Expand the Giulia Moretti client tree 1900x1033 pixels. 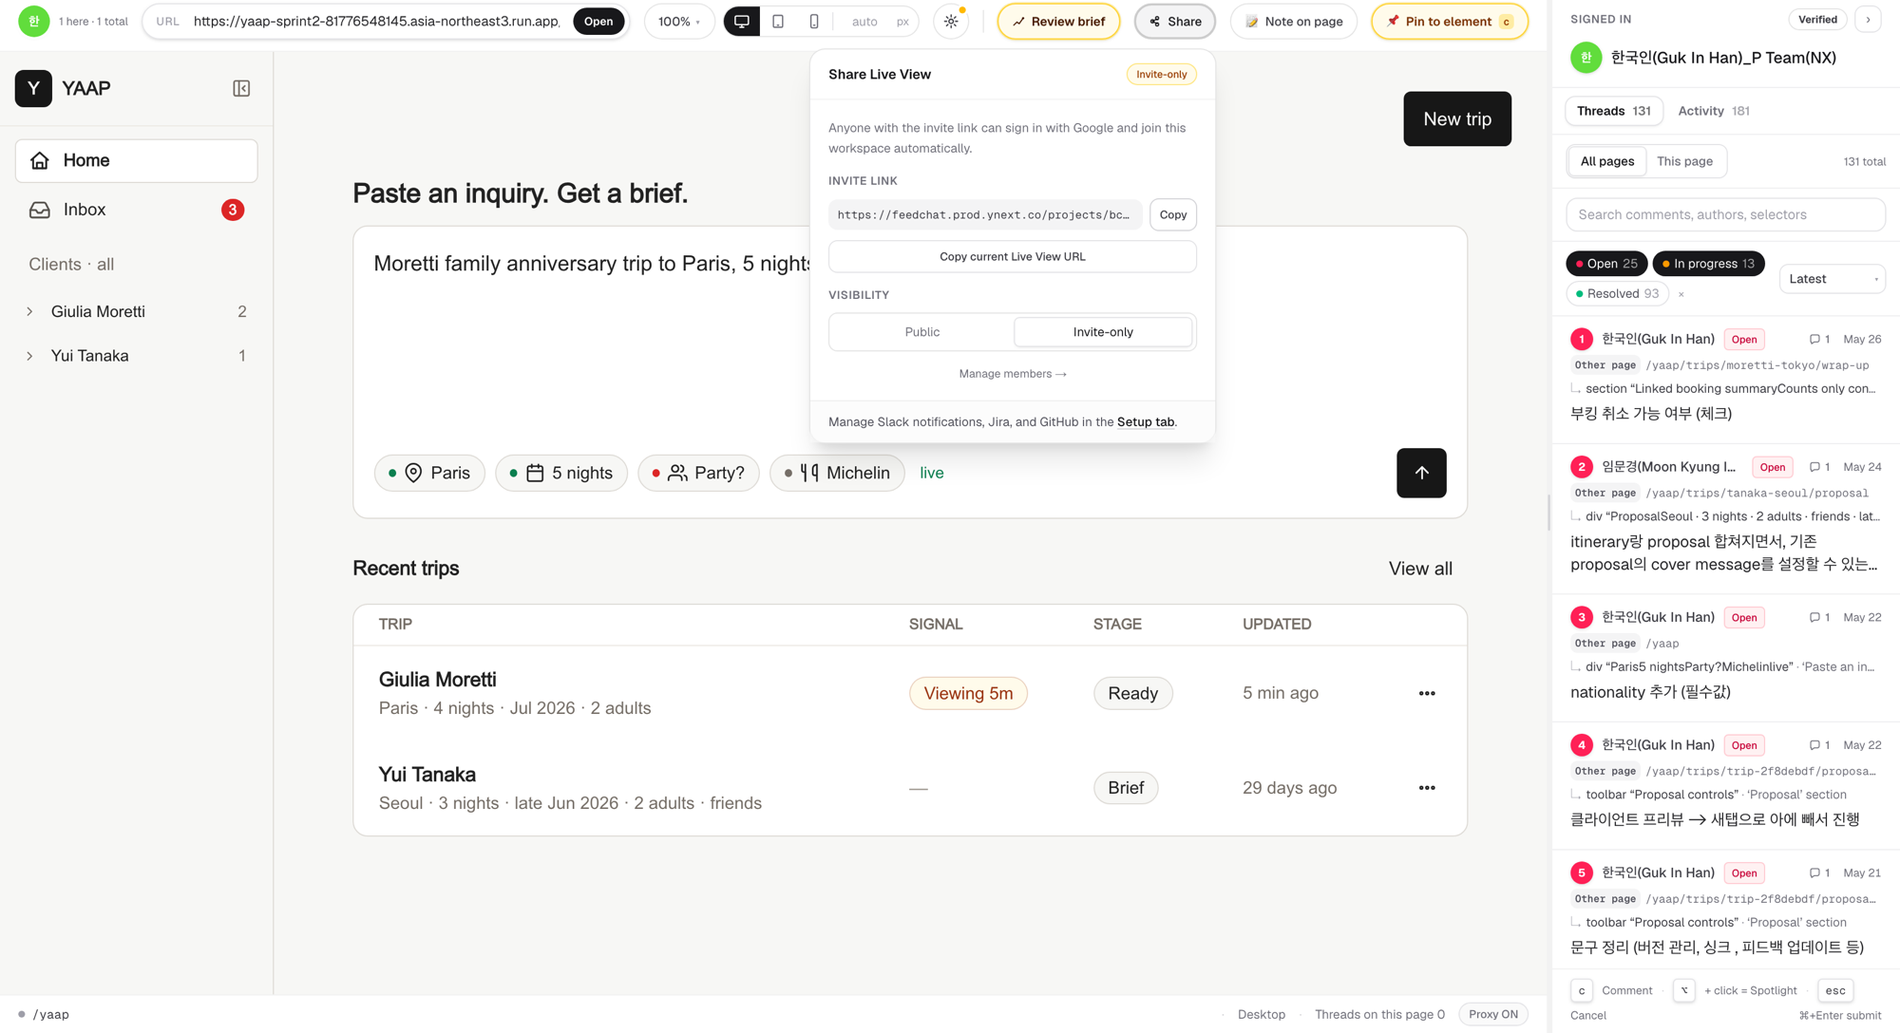click(x=30, y=312)
